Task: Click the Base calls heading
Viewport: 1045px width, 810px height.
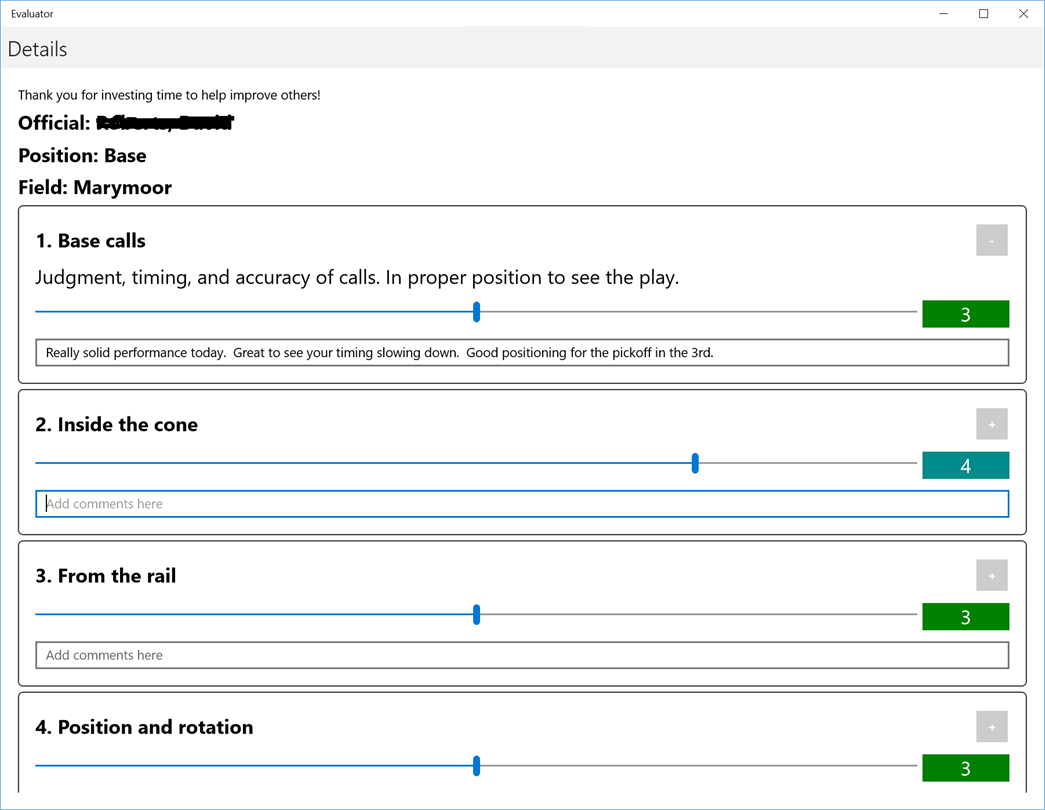Action: pyautogui.click(x=91, y=241)
